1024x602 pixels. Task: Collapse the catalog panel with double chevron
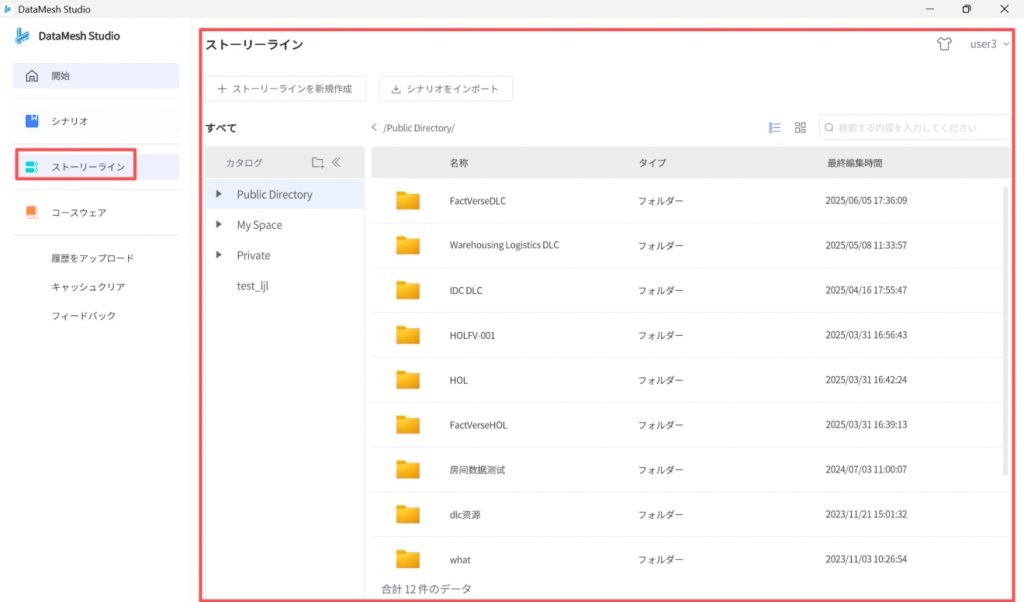(337, 163)
